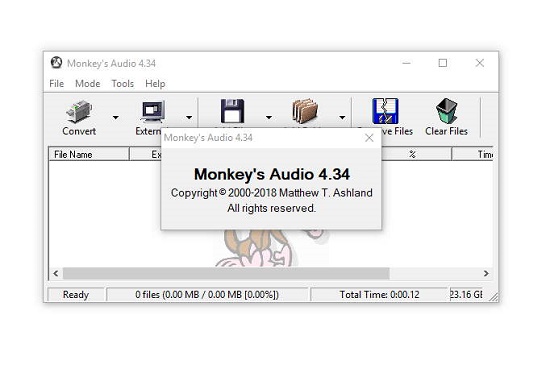
Task: Click the window resize grip in status bar
Action: point(494,297)
